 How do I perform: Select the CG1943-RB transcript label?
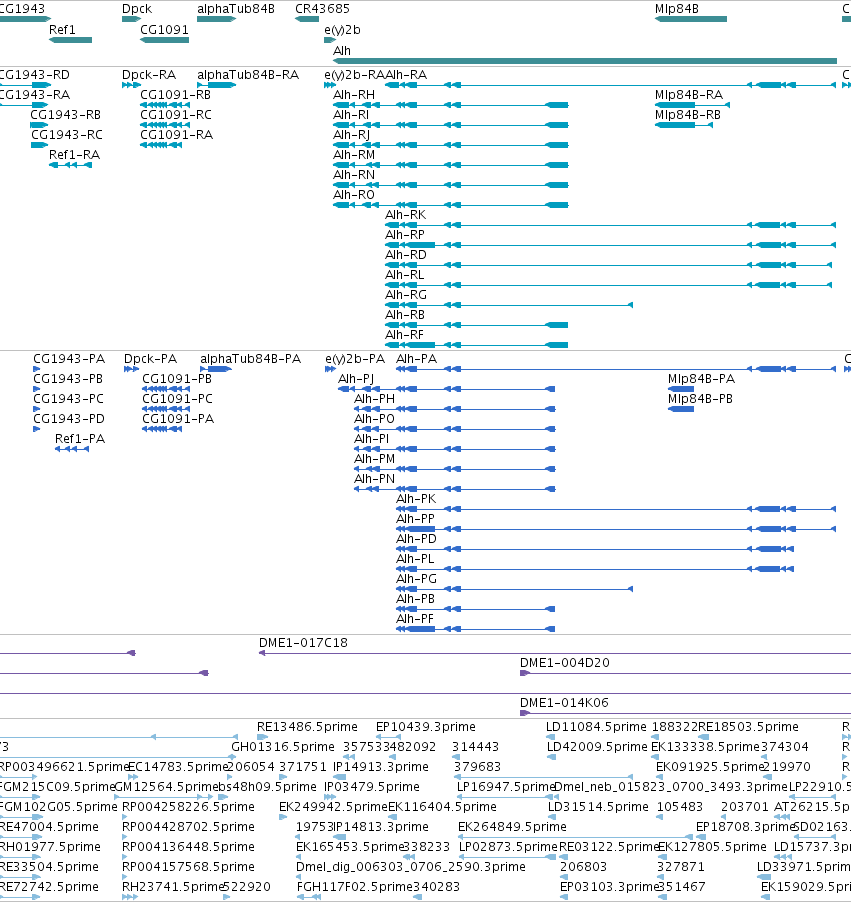coord(66,114)
